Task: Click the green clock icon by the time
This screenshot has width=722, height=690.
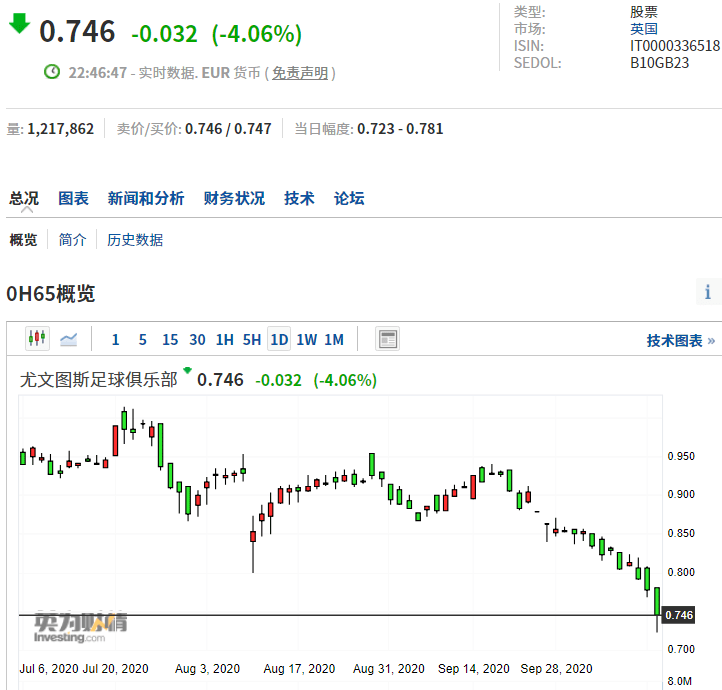Action: point(52,72)
